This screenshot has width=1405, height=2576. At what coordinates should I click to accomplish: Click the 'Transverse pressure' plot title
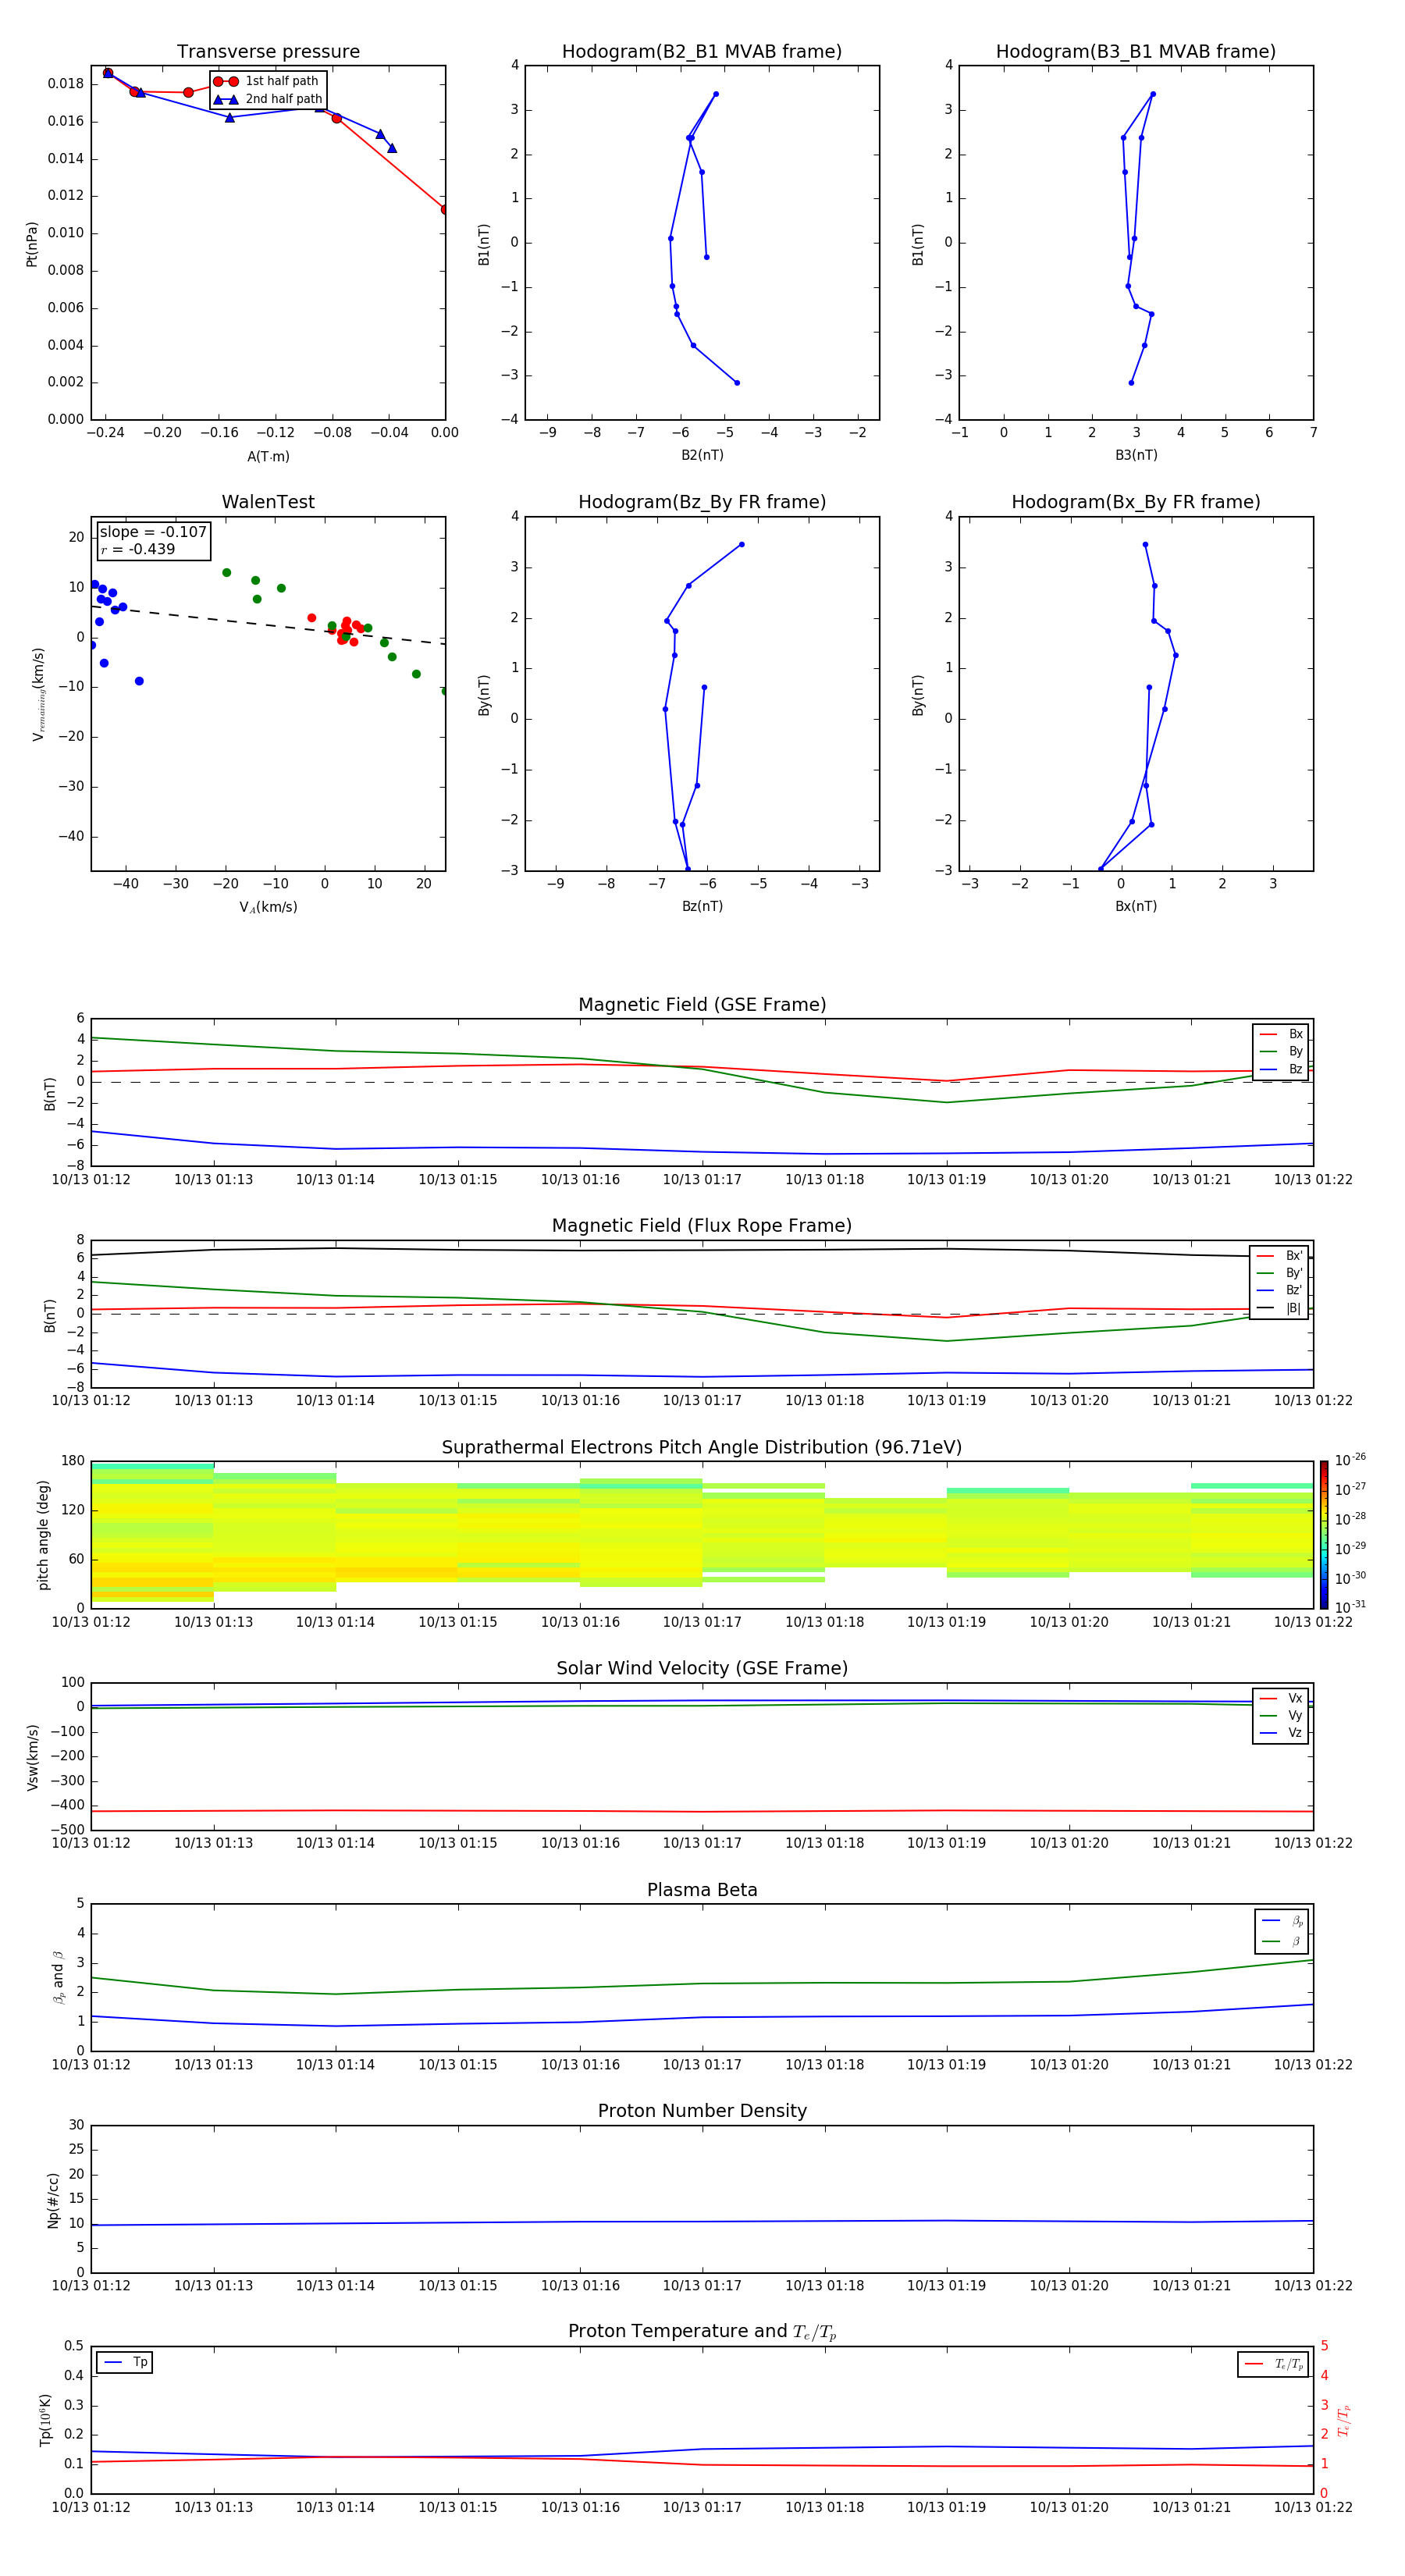(x=268, y=52)
